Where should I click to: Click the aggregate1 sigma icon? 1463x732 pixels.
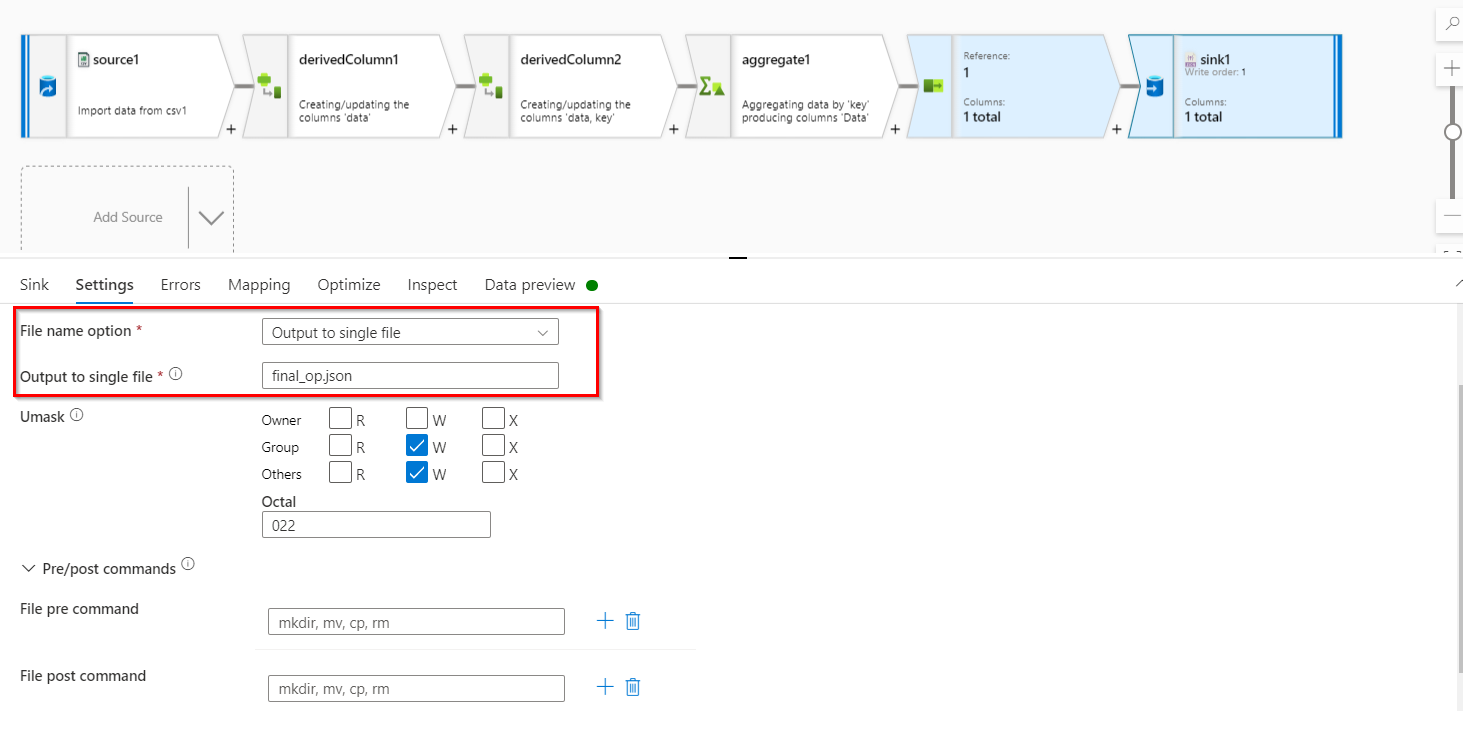click(711, 86)
